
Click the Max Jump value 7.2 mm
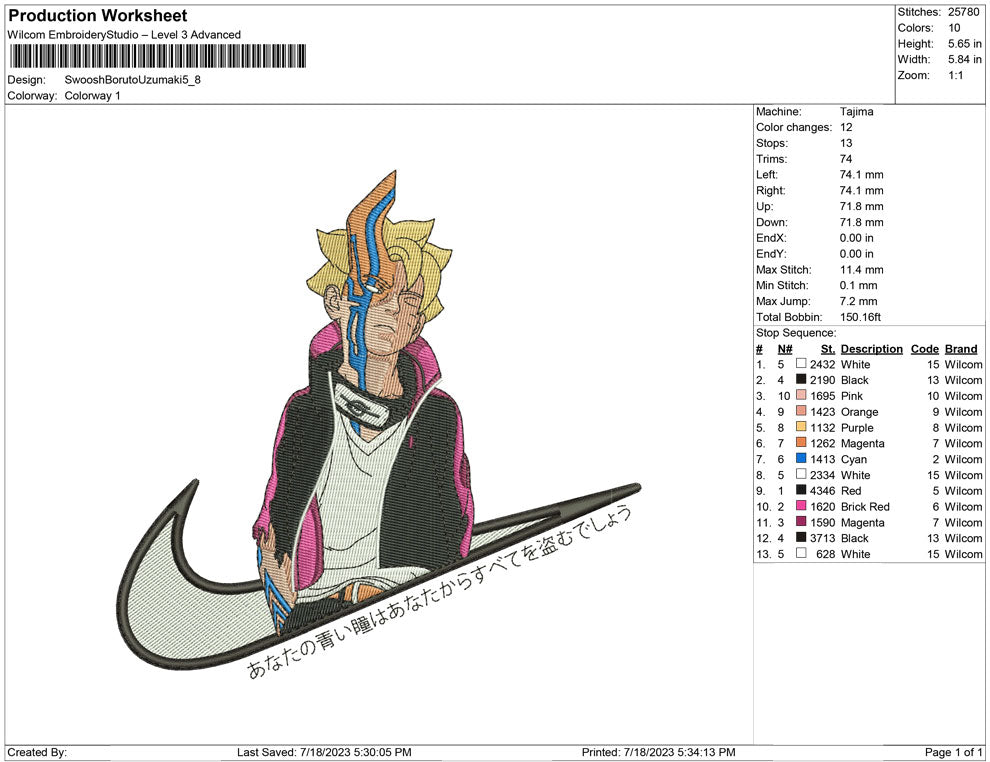[x=859, y=301]
